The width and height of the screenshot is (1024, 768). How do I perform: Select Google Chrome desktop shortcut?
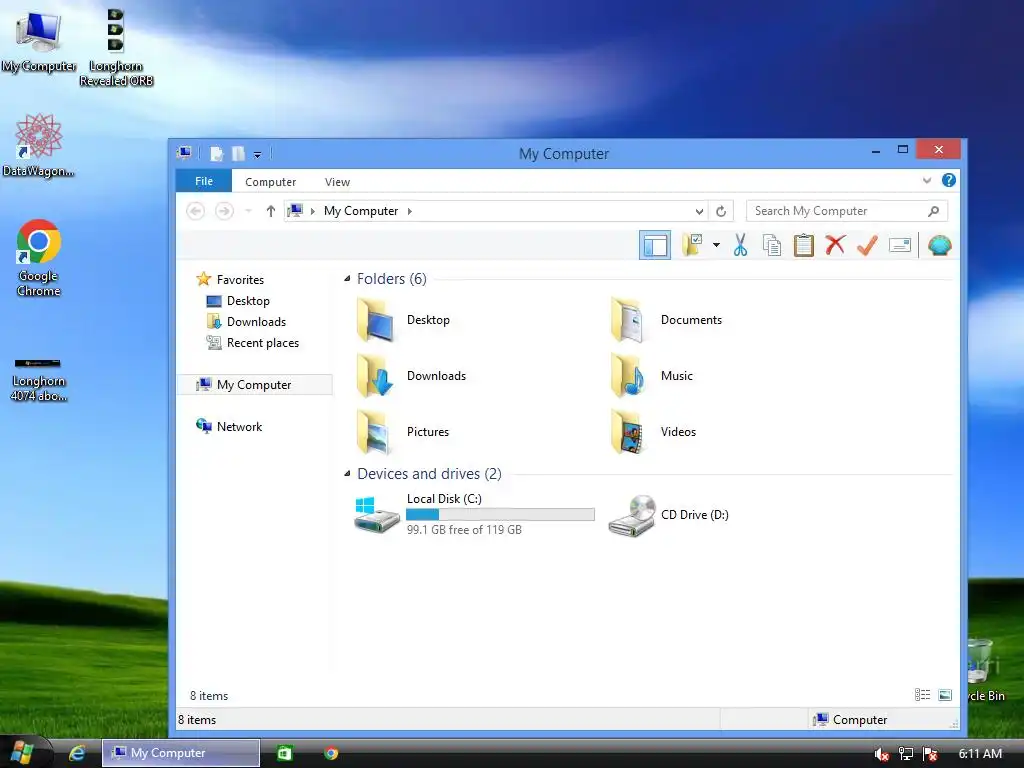coord(39,258)
